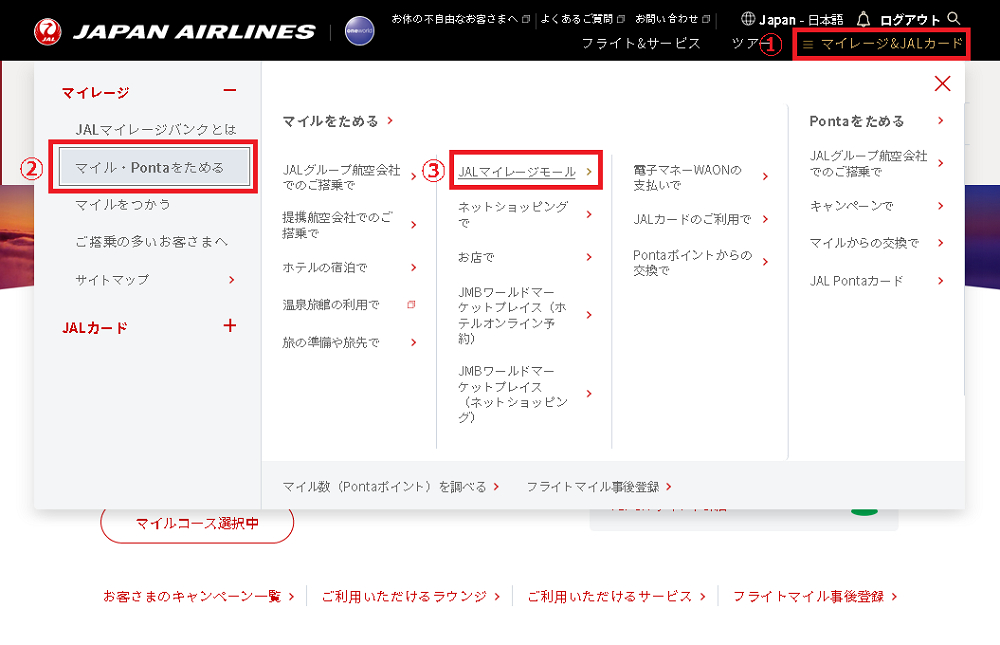Screen dimensions: 1000x645
Task: Open お問い合わせ link
Action: 672,19
